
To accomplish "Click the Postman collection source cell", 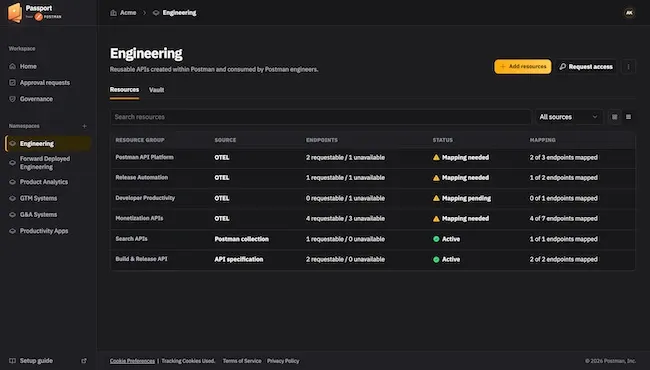I will point(242,239).
